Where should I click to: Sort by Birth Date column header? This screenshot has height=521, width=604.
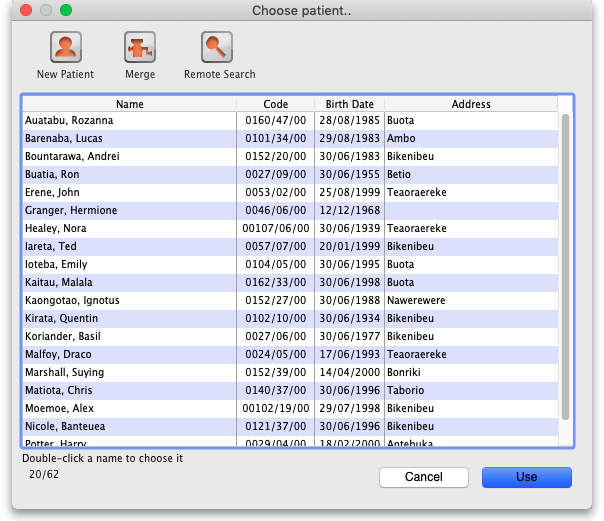coord(349,104)
